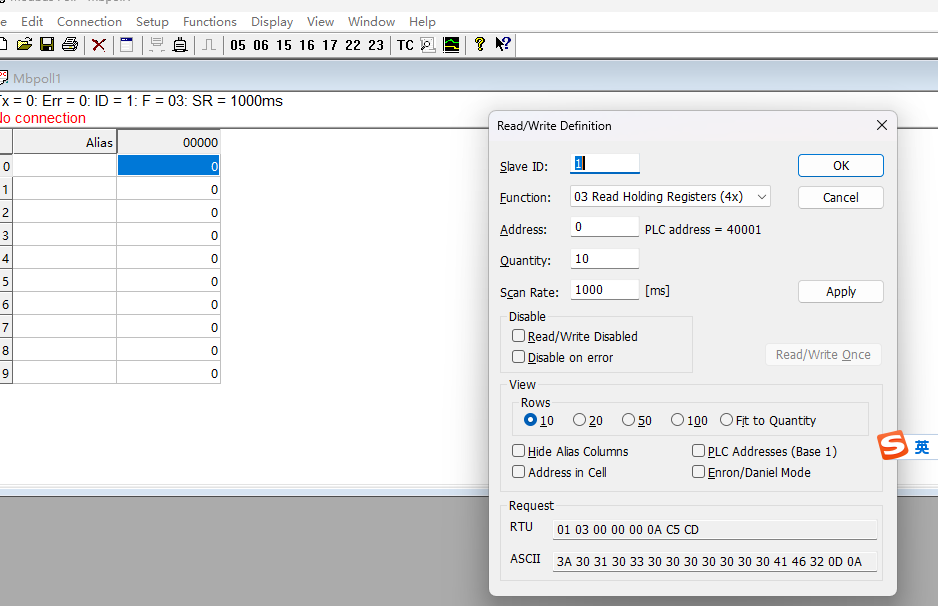
Task: Click function 05 toolbar button
Action: click(x=238, y=45)
